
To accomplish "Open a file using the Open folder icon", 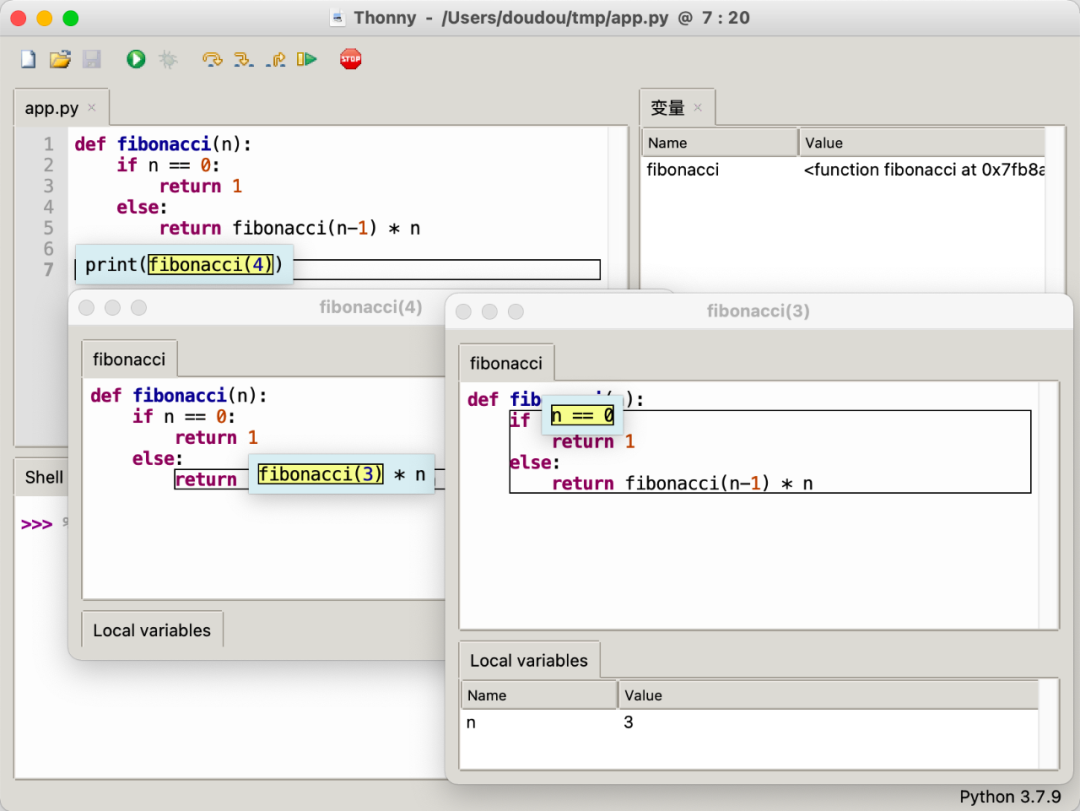I will pos(60,59).
